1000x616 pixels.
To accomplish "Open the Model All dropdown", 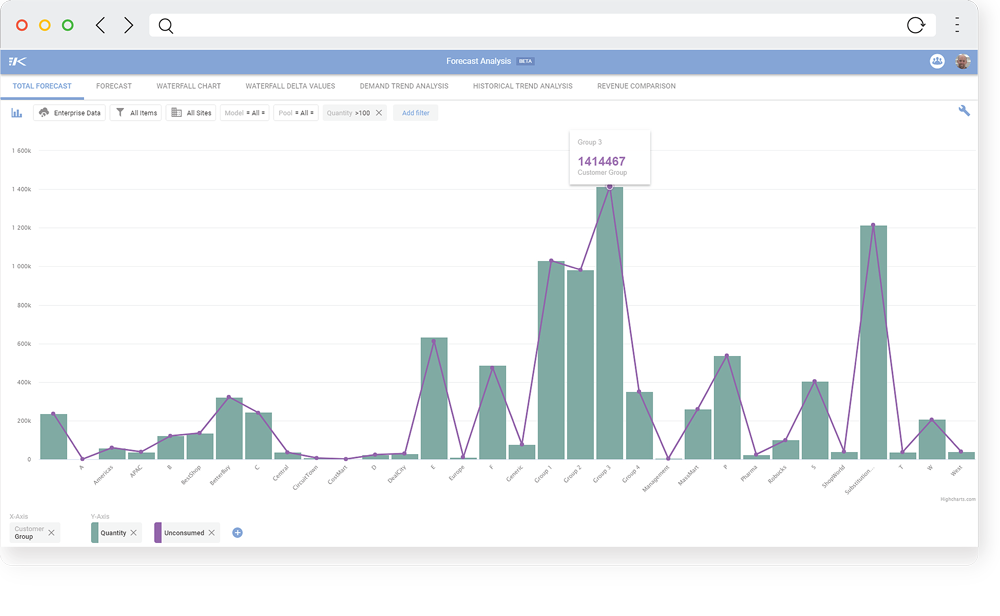I will (x=245, y=112).
